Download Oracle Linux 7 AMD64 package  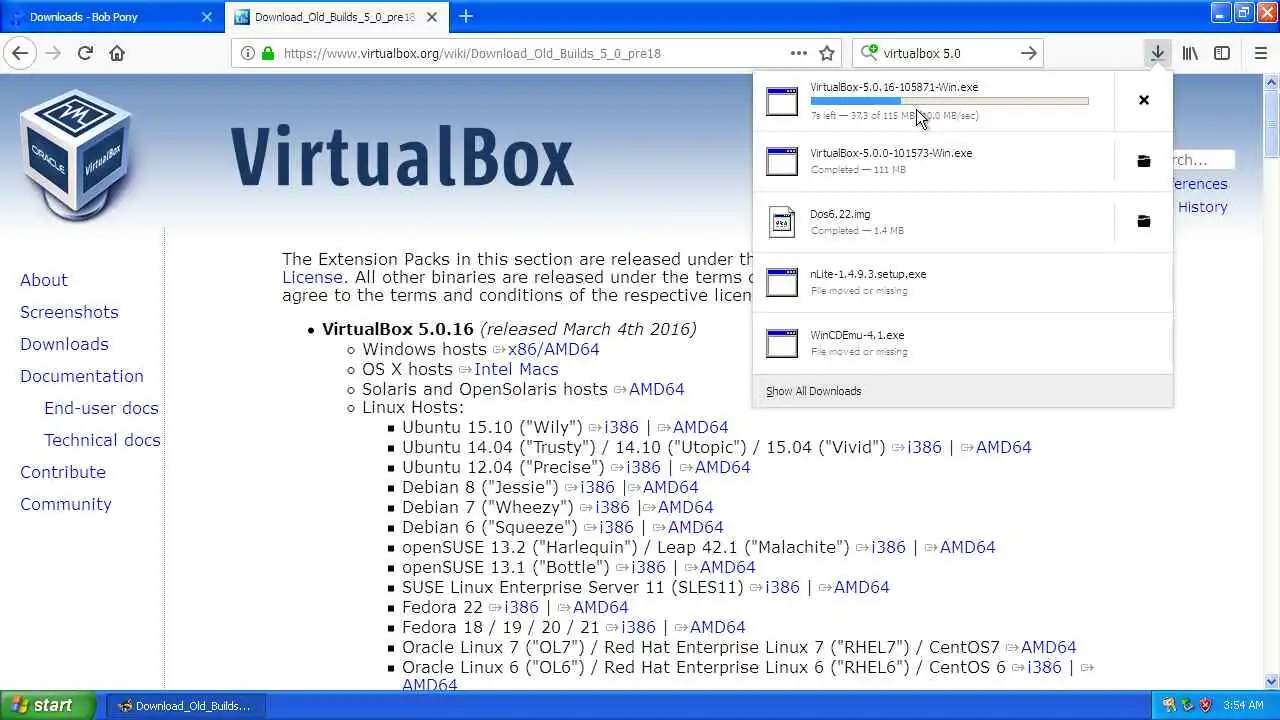click(x=1048, y=647)
